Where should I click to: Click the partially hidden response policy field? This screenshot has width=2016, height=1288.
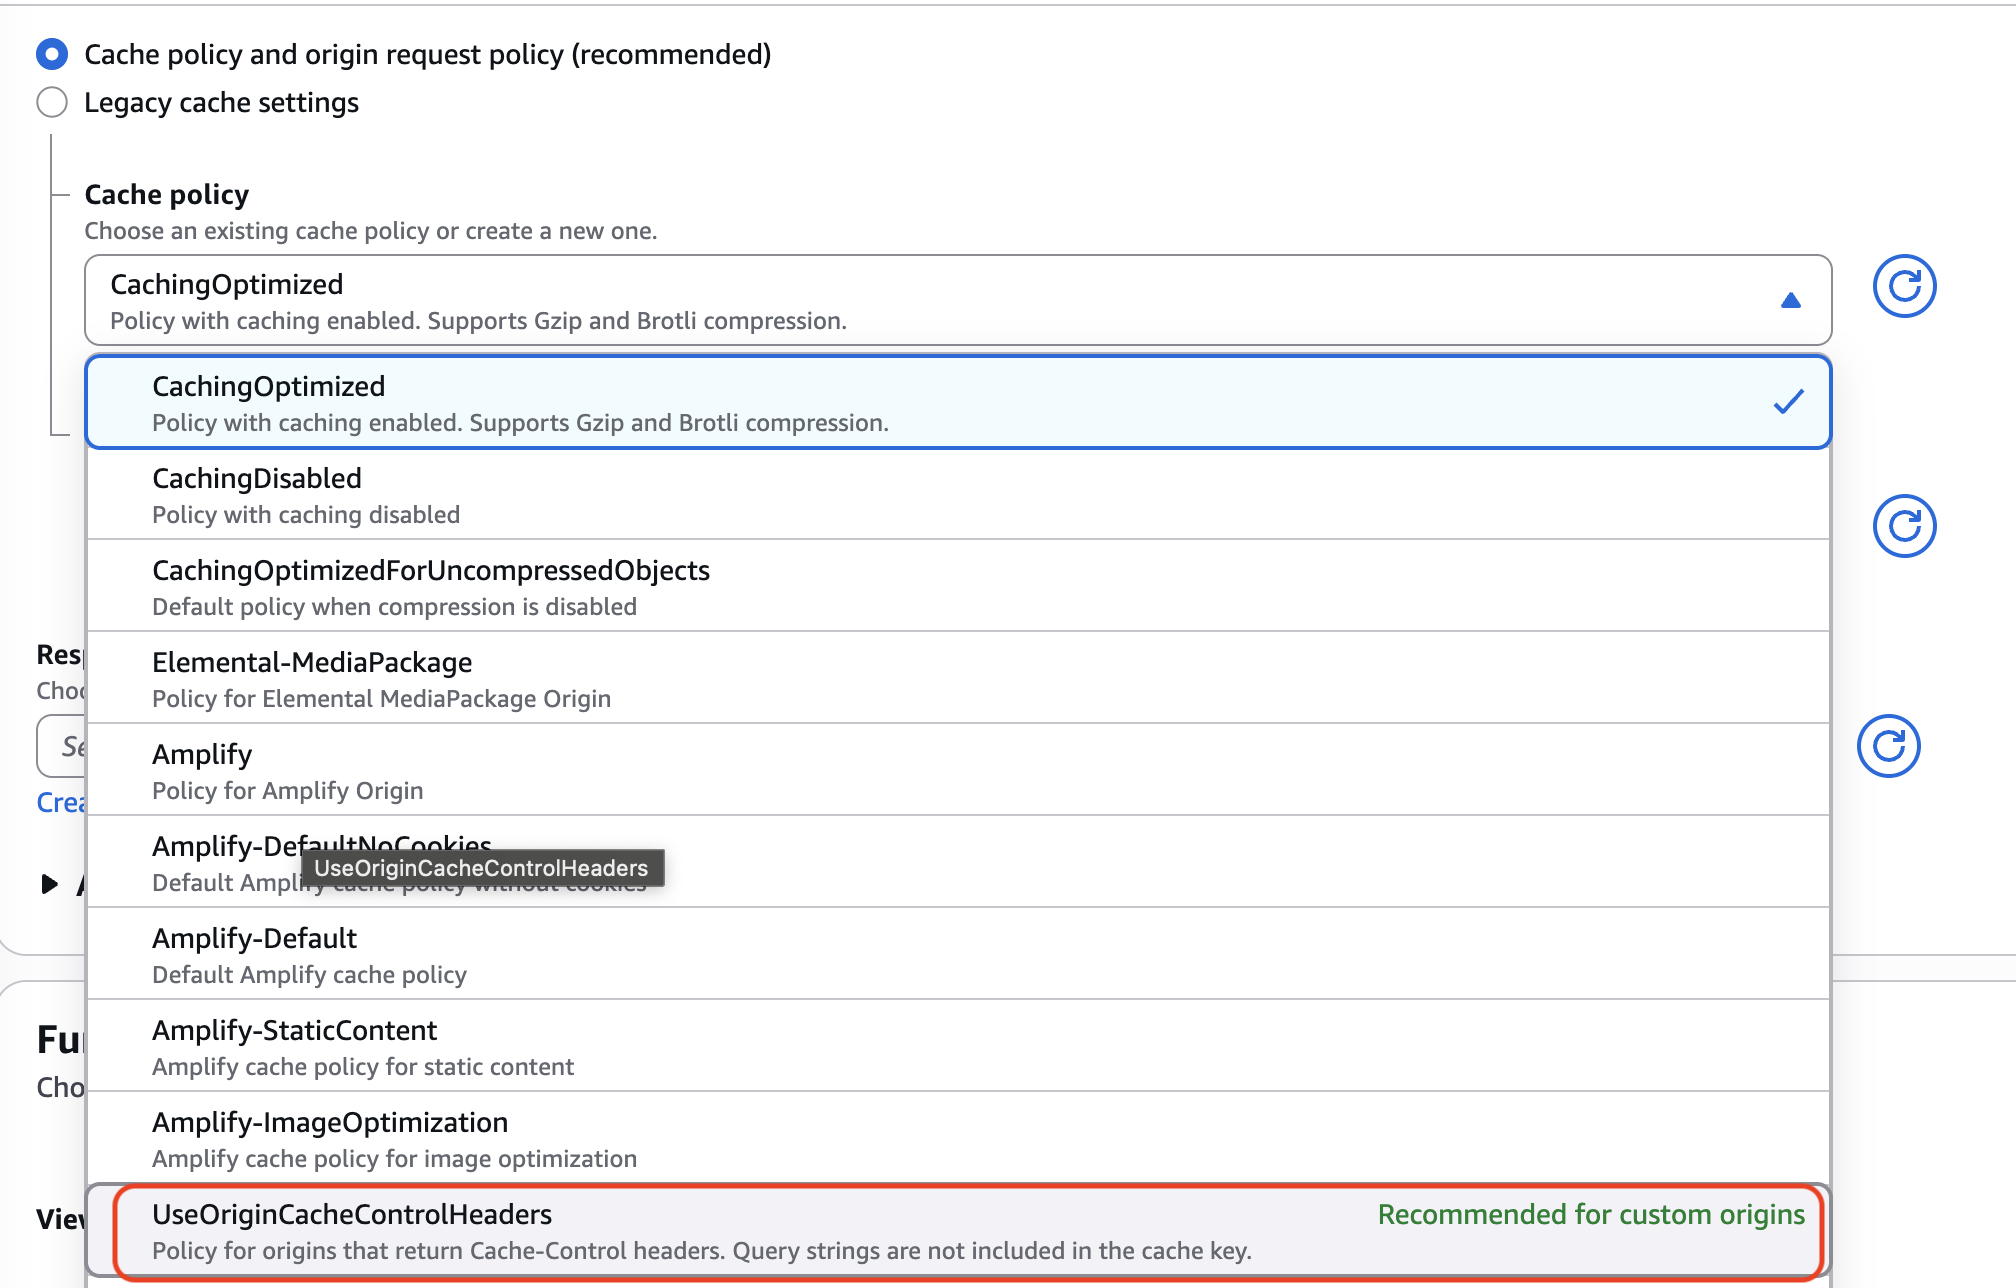(x=62, y=746)
